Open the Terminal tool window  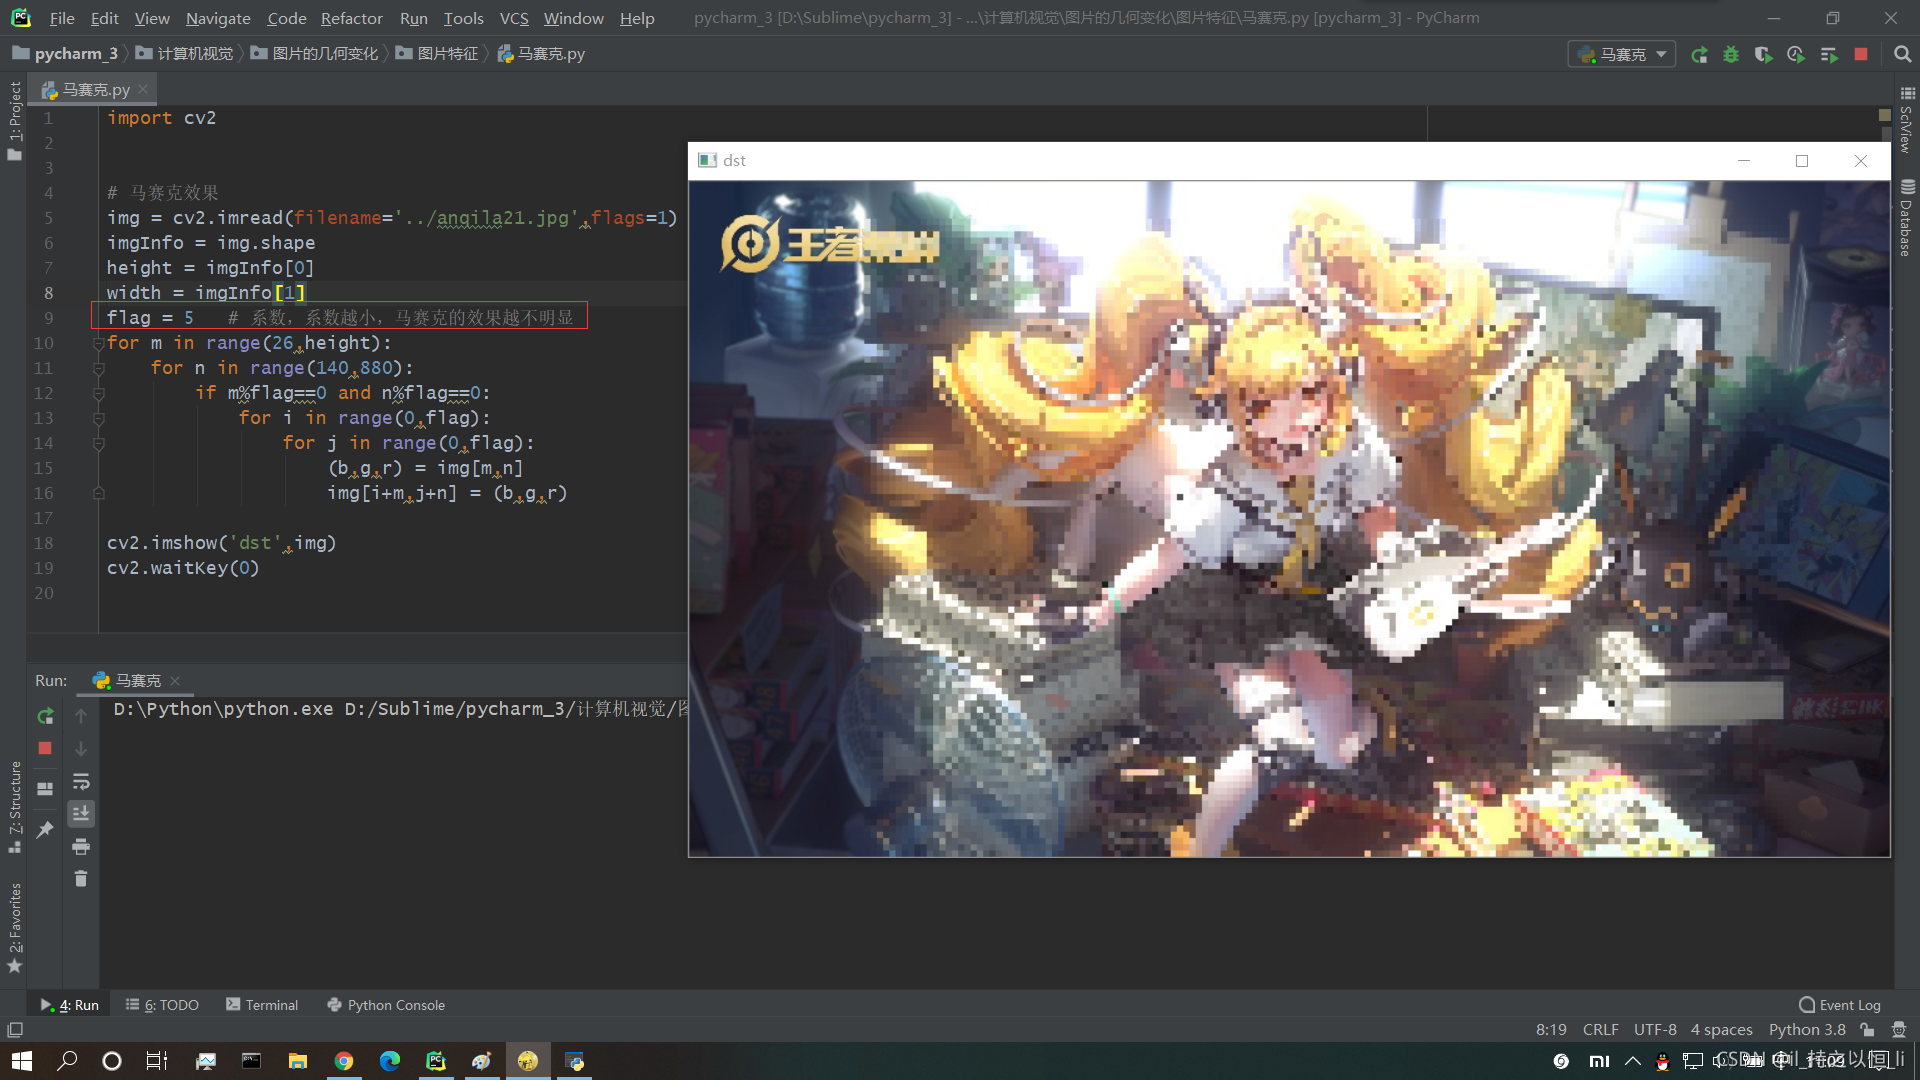coord(262,1005)
